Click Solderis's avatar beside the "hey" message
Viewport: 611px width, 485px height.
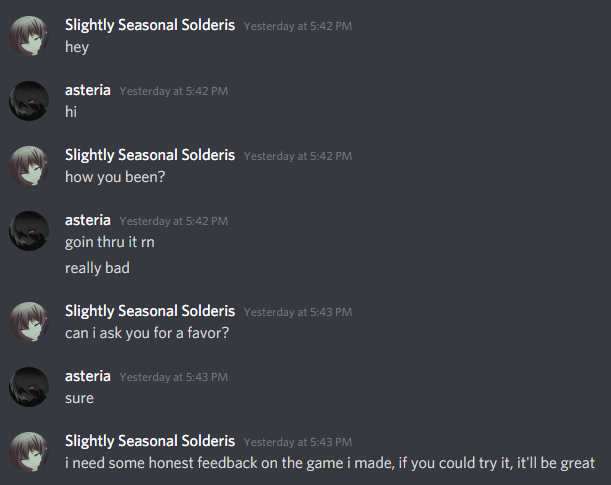click(x=29, y=36)
